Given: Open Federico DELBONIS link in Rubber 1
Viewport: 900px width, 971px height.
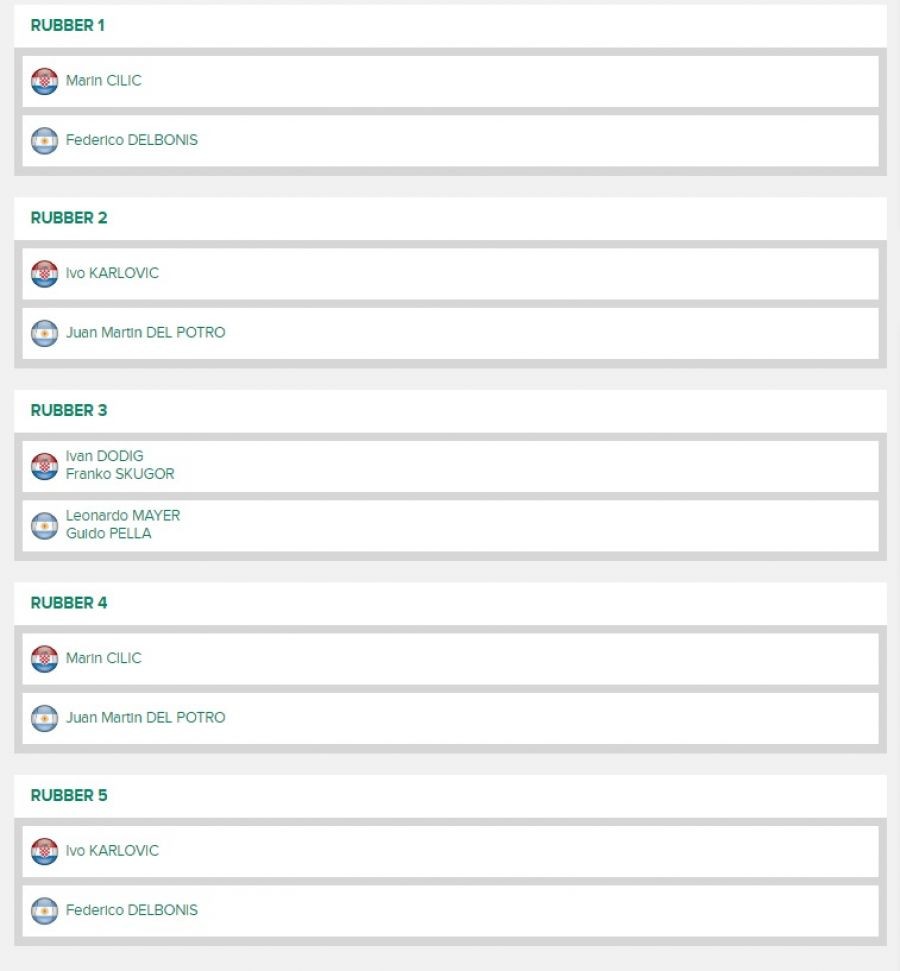Looking at the screenshot, I should (132, 141).
